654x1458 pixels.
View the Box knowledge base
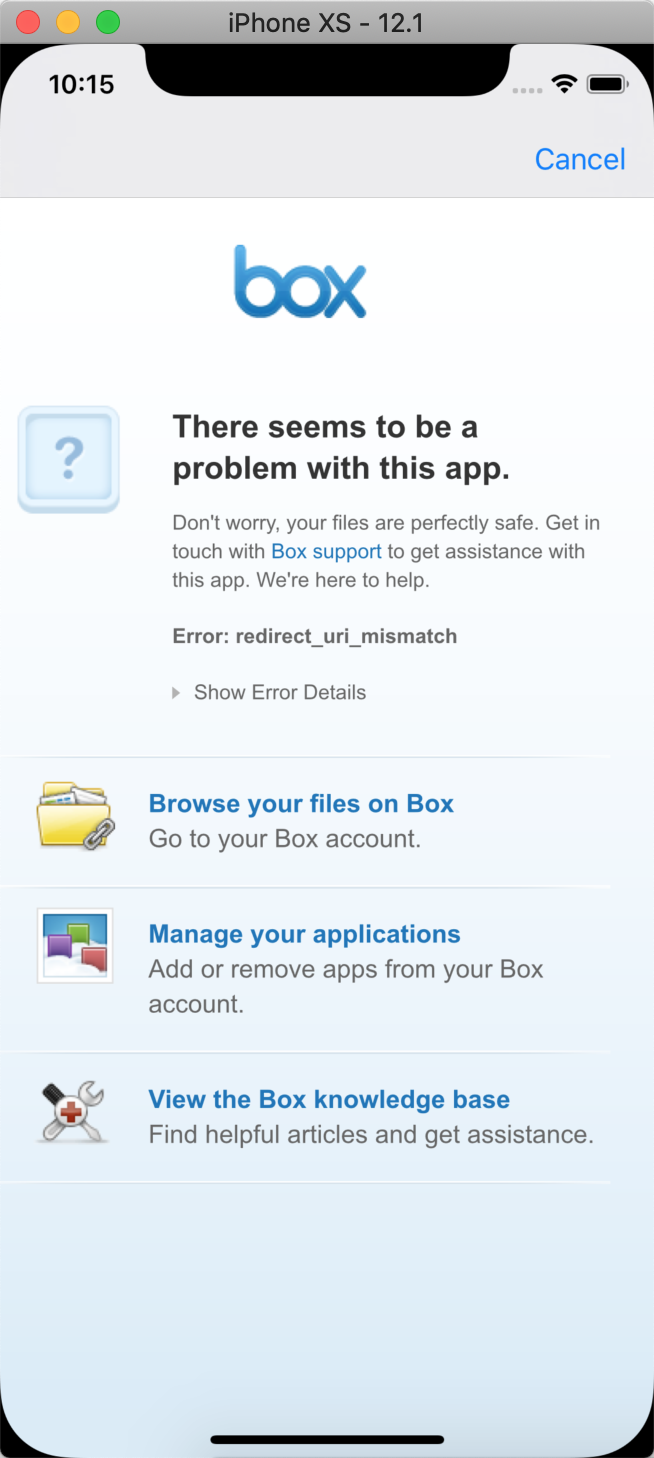click(x=328, y=1099)
